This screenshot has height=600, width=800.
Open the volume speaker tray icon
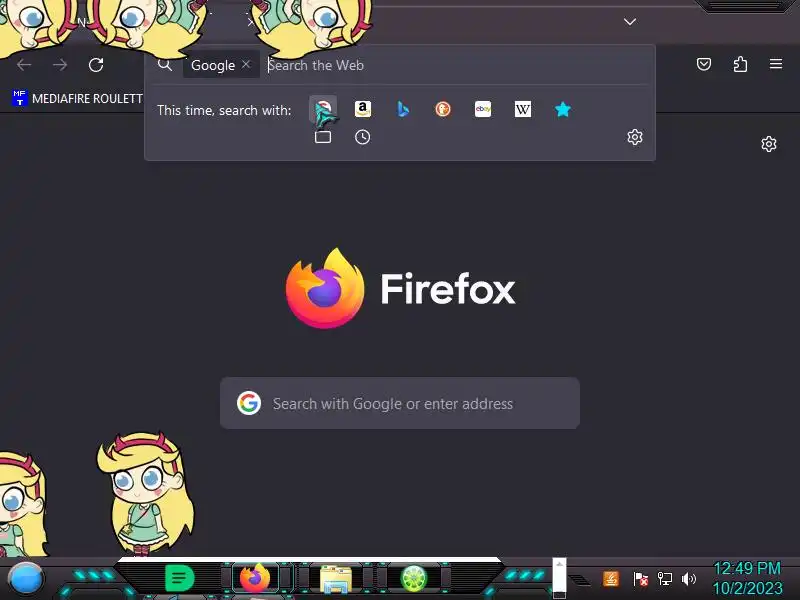pos(689,579)
